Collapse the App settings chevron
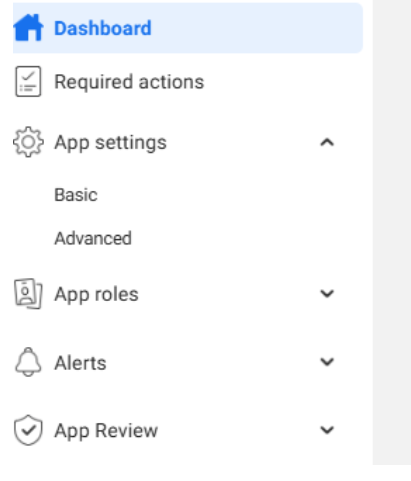This screenshot has height=481, width=411. tap(327, 143)
